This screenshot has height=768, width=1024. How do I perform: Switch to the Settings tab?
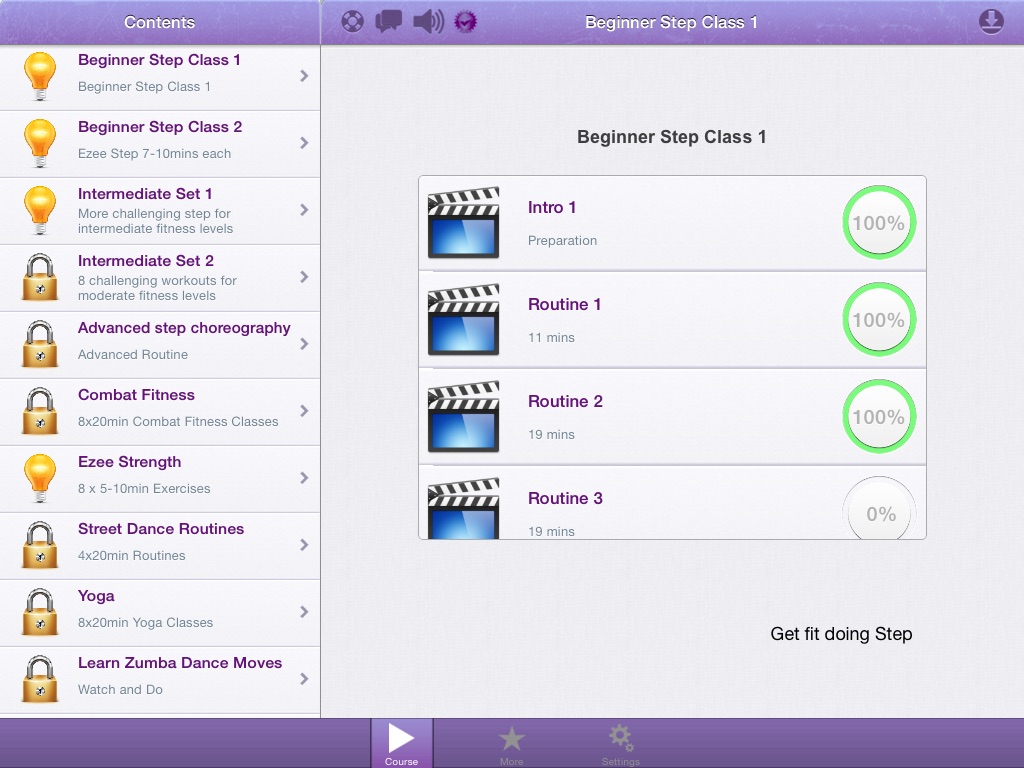point(620,745)
